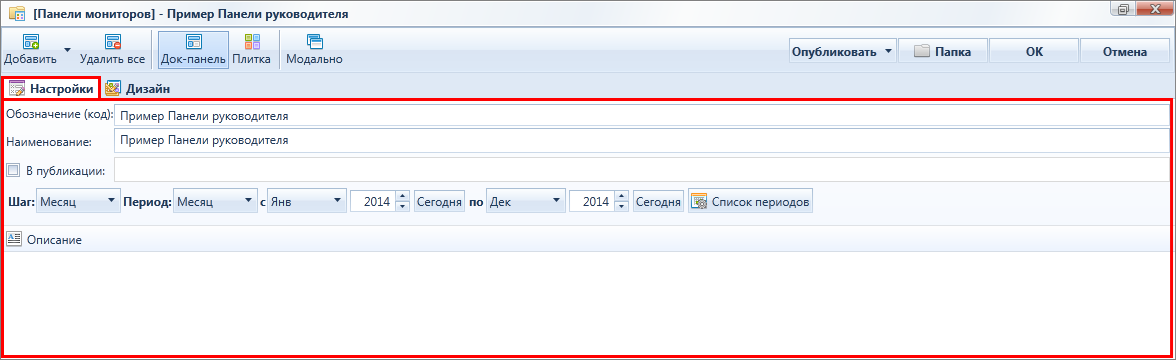Click the Добавить toolbar icon

tap(31, 42)
